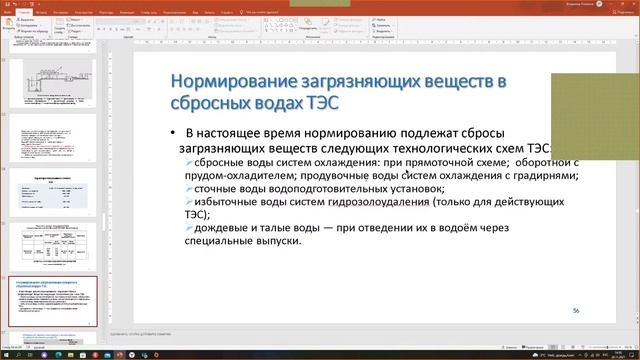
Task: Open the user account avatar
Action: [x=599, y=4]
